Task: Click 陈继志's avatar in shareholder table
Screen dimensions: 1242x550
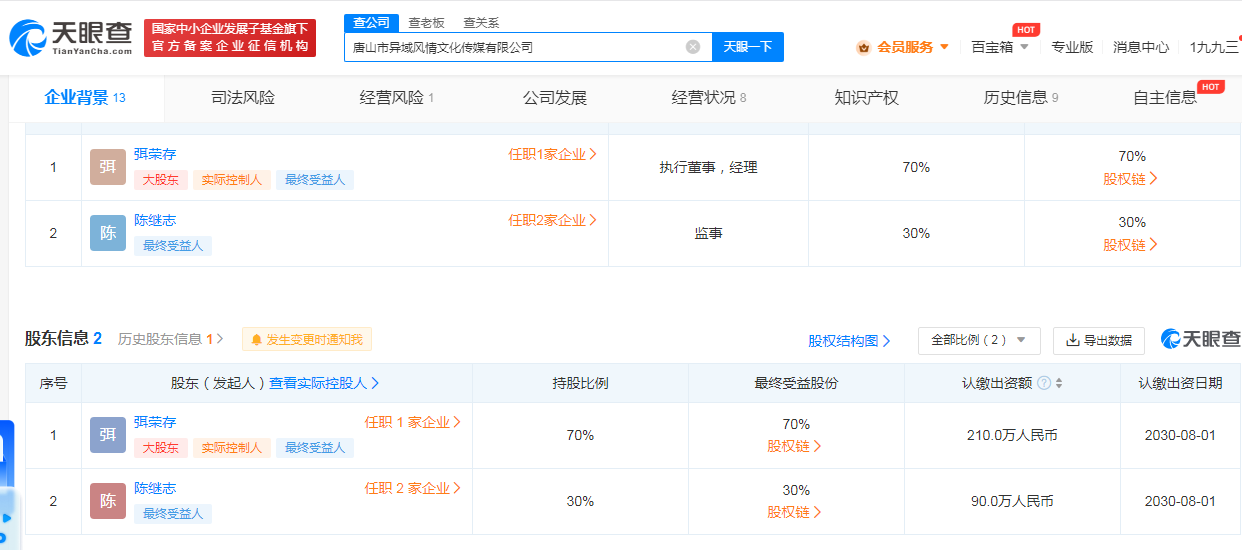Action: point(108,501)
